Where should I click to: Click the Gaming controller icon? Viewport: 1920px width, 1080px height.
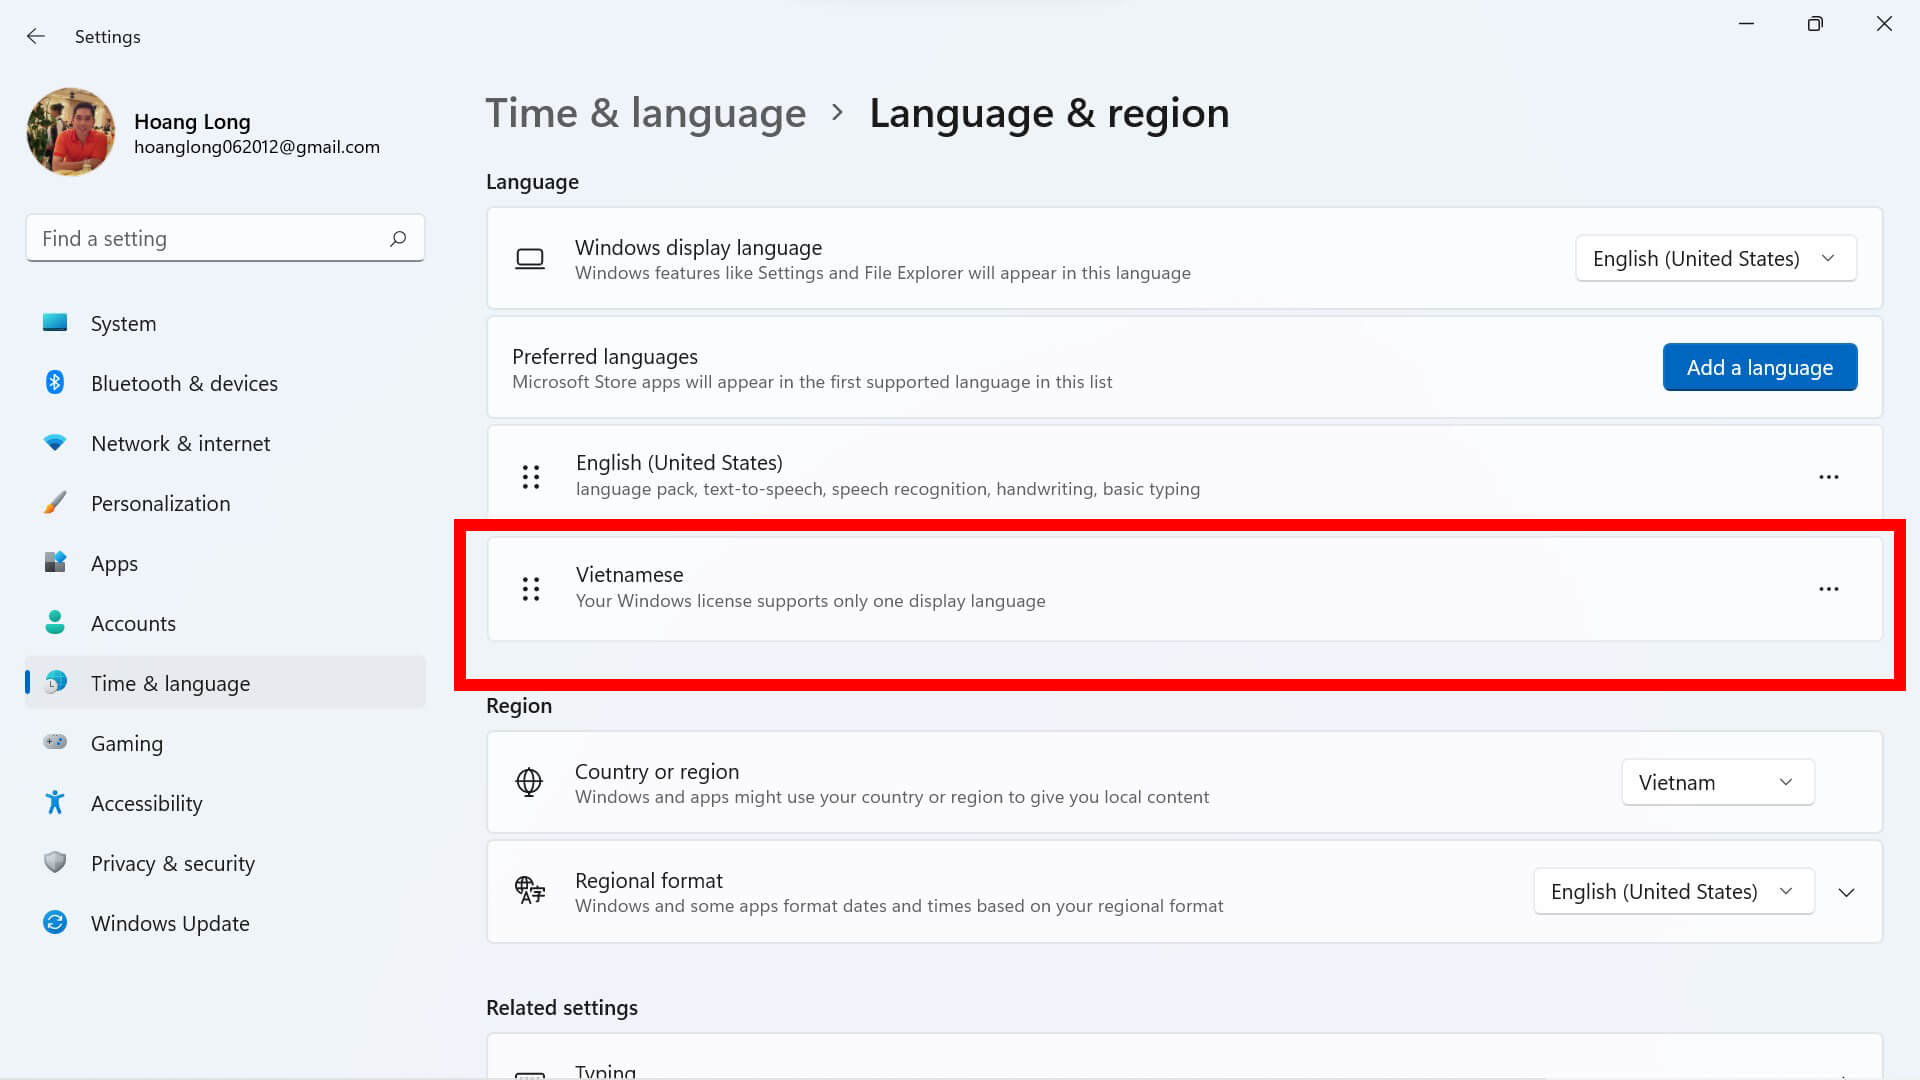(55, 742)
